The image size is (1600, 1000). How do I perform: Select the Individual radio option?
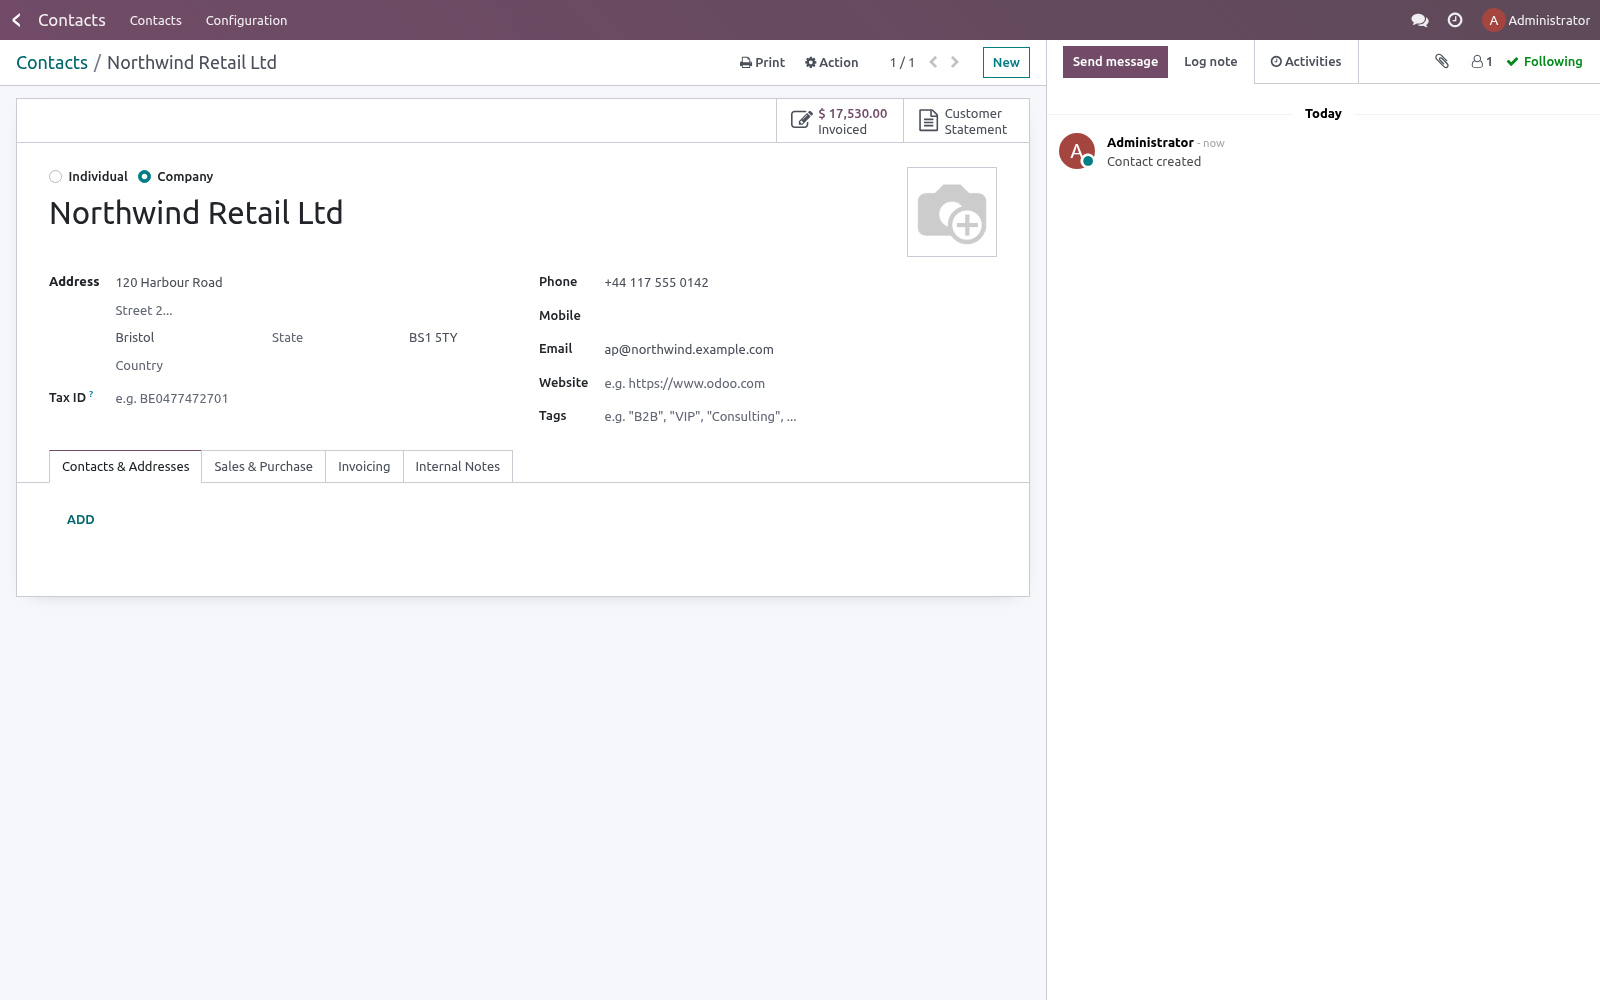pos(56,177)
